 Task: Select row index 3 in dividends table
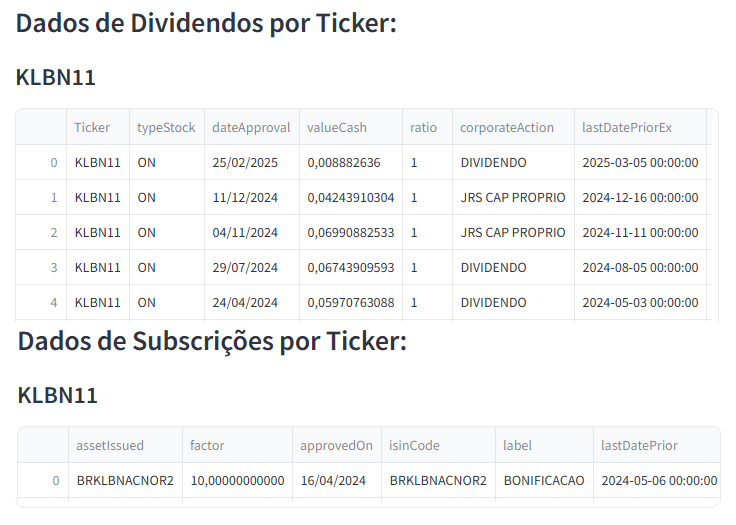54,268
